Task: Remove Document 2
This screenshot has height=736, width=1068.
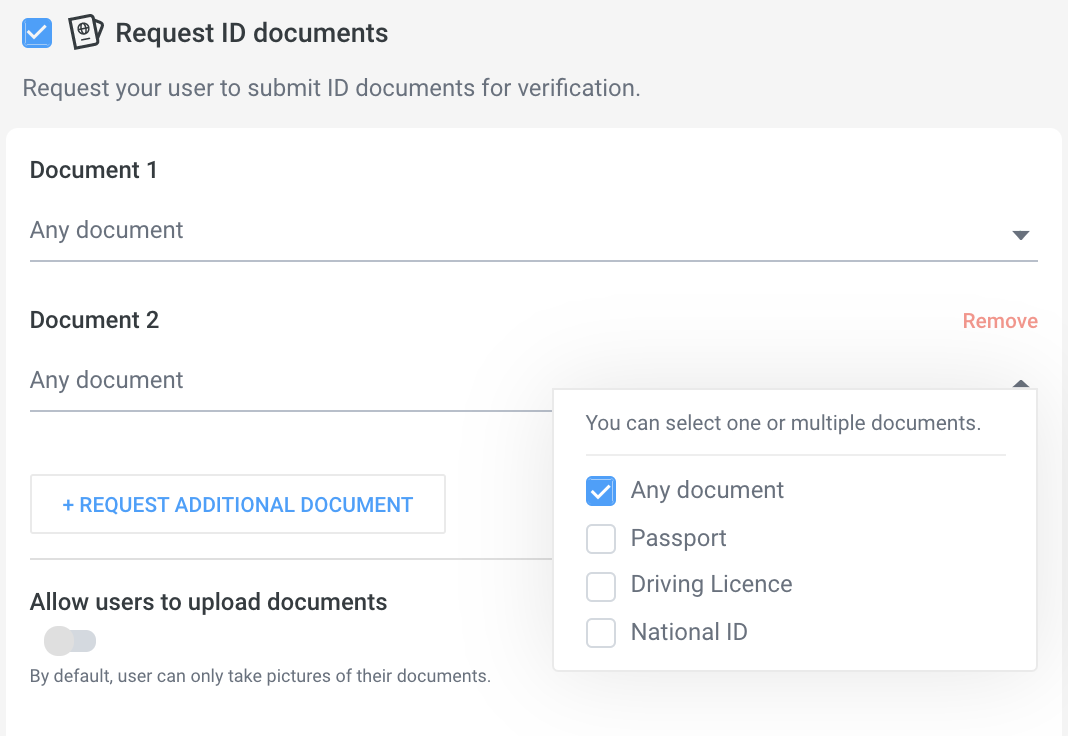Action: coord(999,321)
